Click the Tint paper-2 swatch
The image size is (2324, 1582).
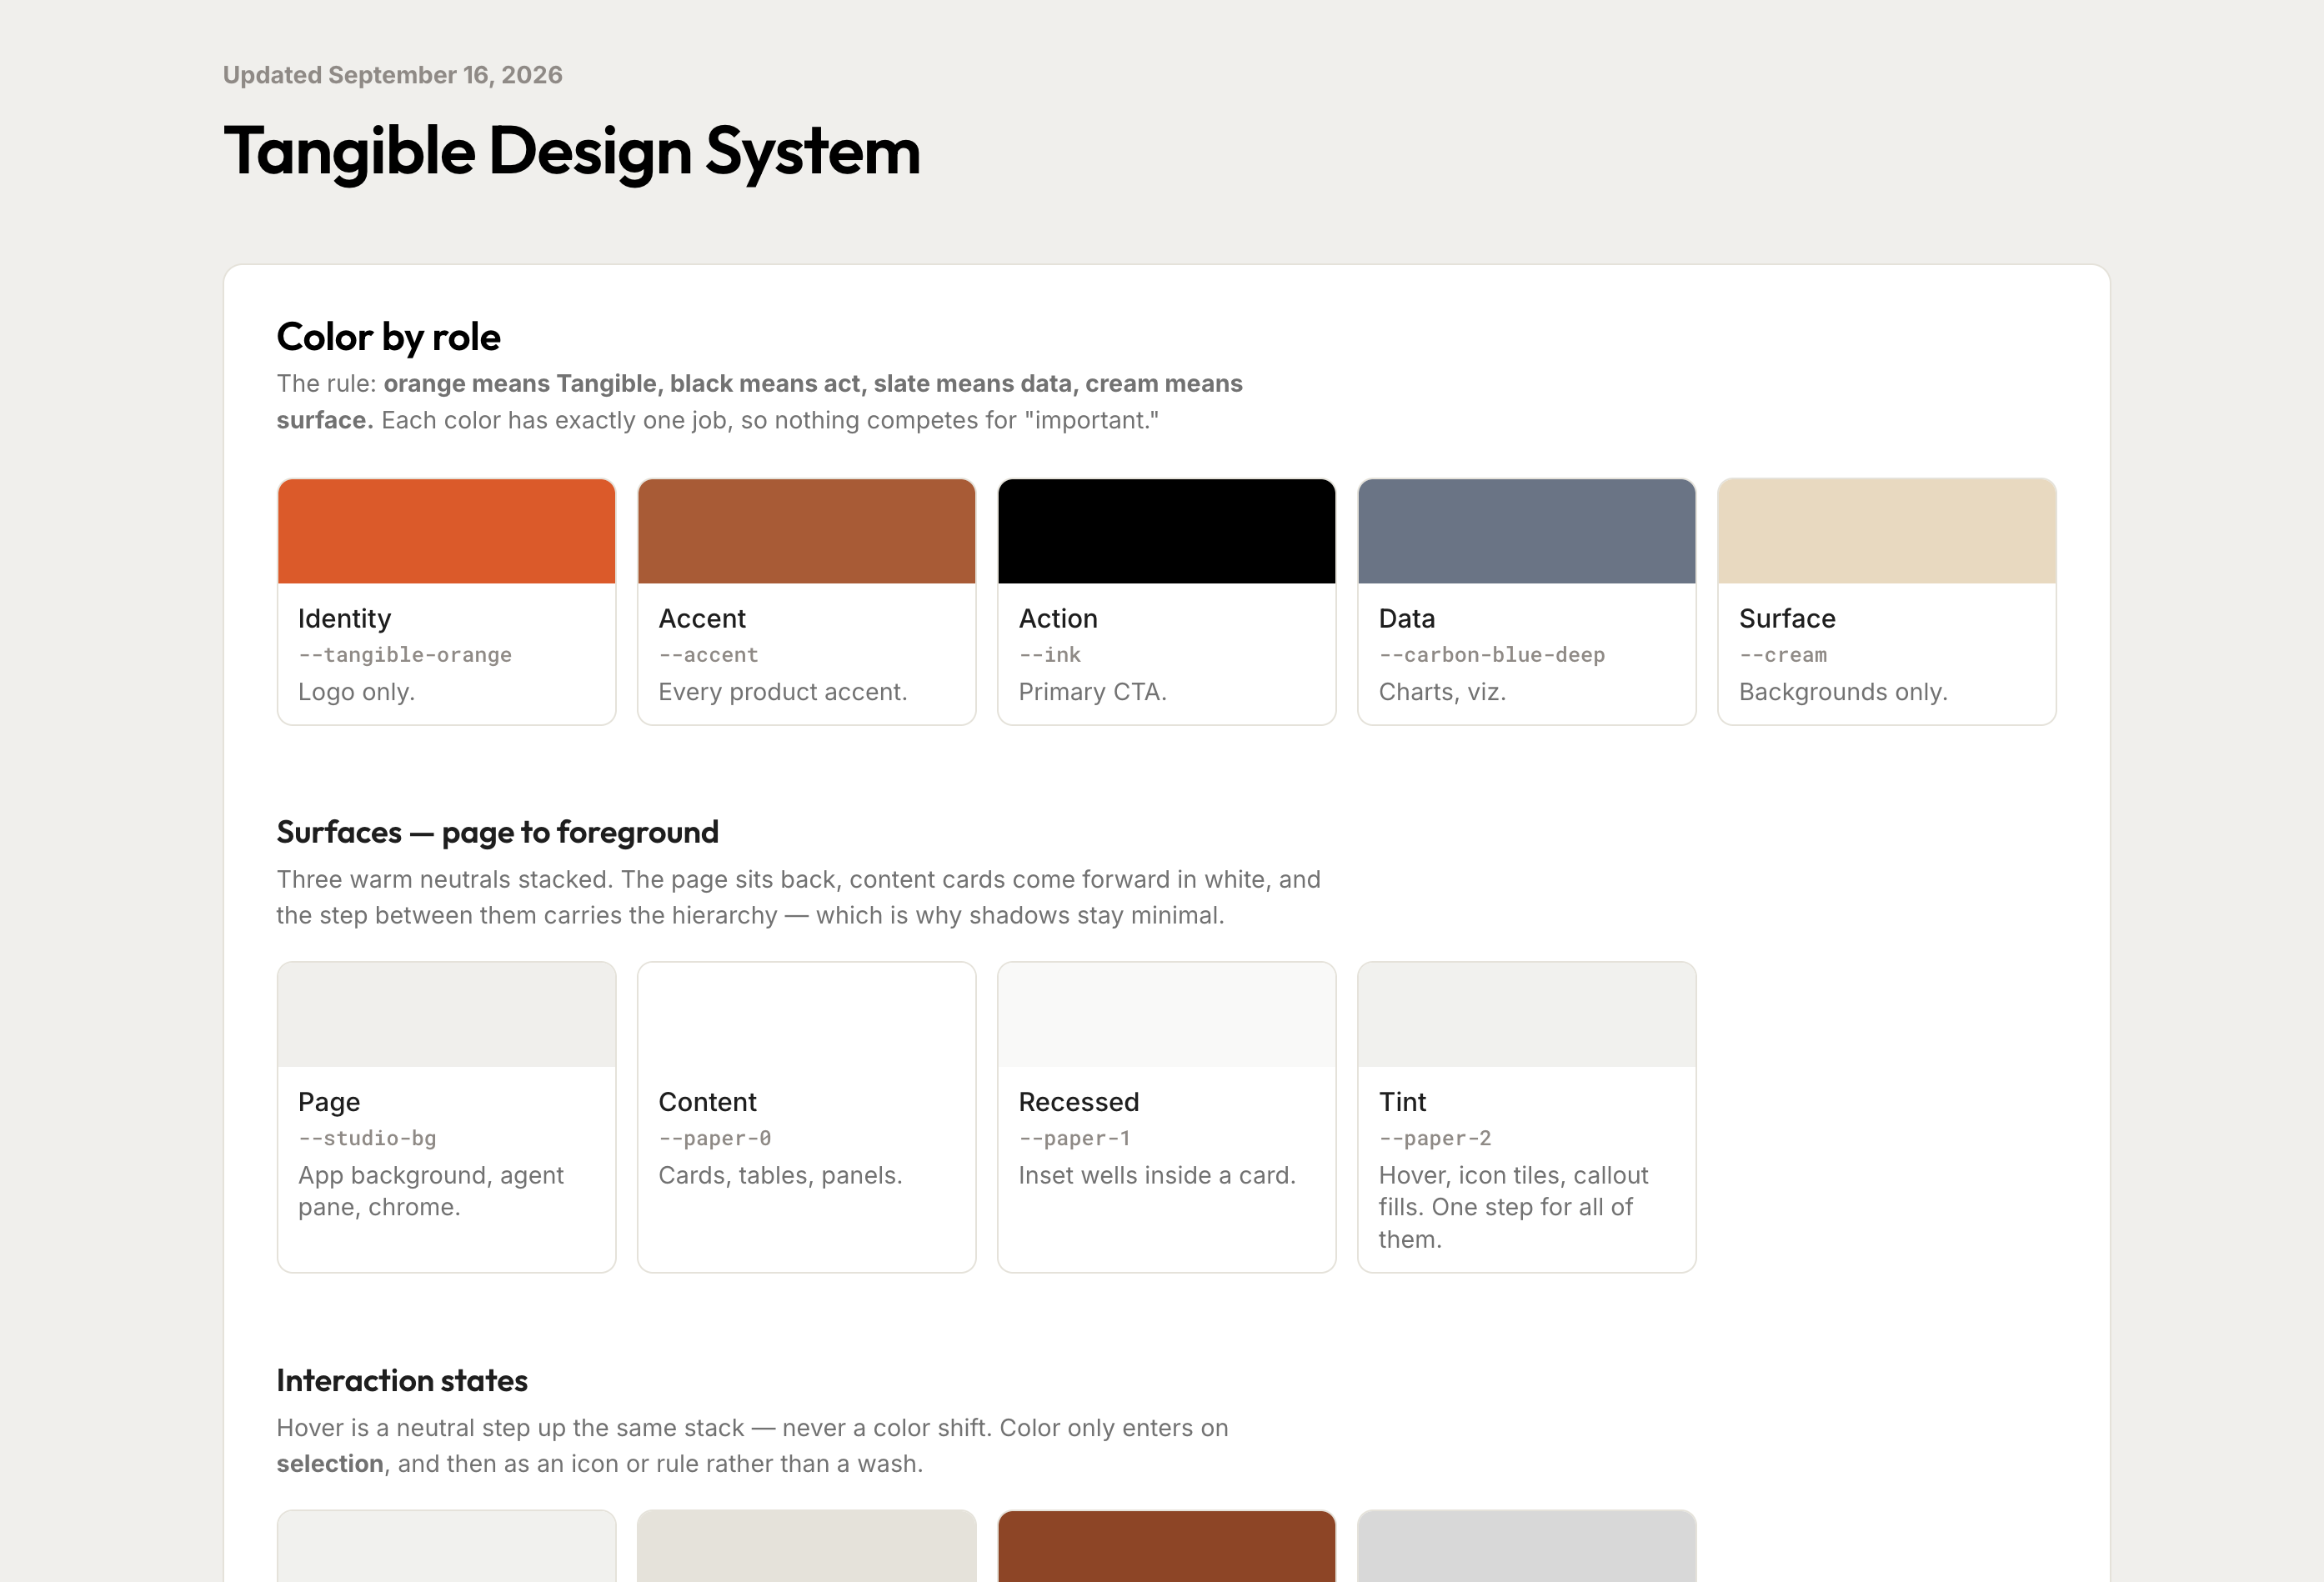(1526, 1014)
